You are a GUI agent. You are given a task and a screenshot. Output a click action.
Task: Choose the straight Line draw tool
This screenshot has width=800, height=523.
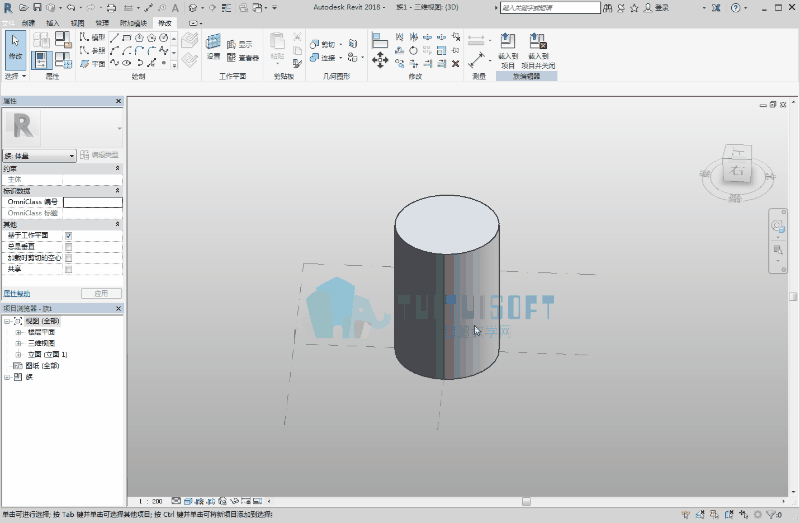click(114, 38)
